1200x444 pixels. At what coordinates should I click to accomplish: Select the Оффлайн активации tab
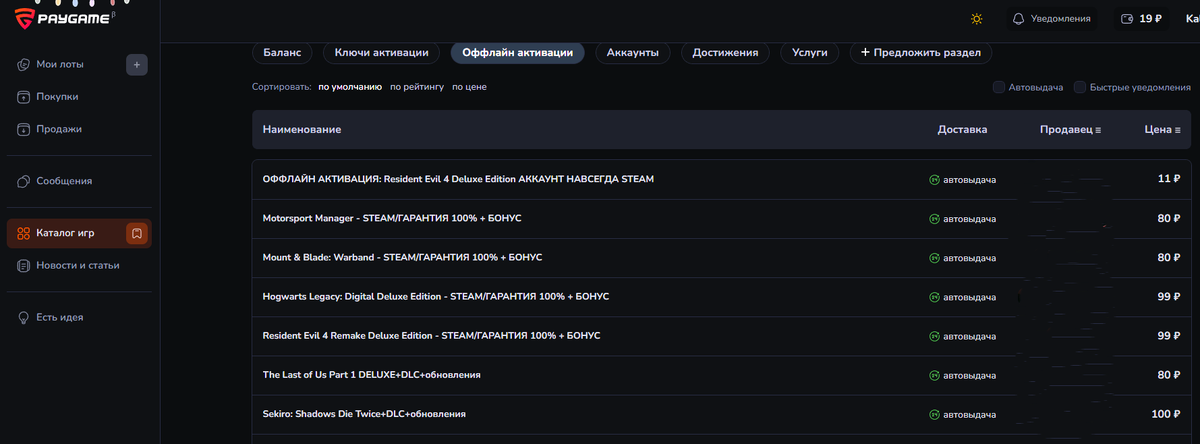[x=518, y=52]
